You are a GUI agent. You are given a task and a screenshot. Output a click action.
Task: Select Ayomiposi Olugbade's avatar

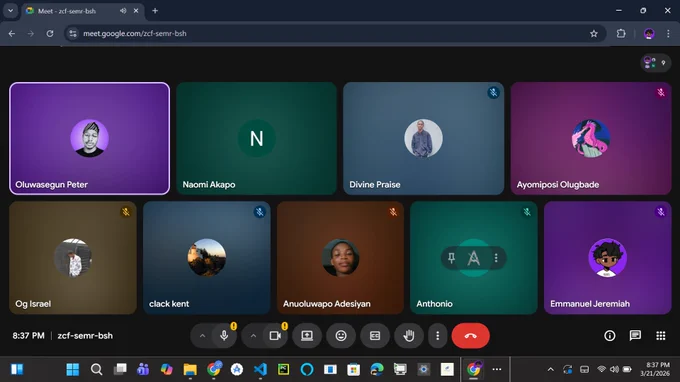[x=591, y=138]
